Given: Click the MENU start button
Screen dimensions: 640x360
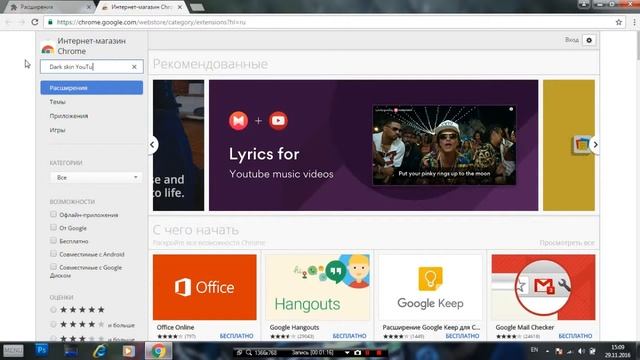Looking at the screenshot, I should pyautogui.click(x=13, y=351).
